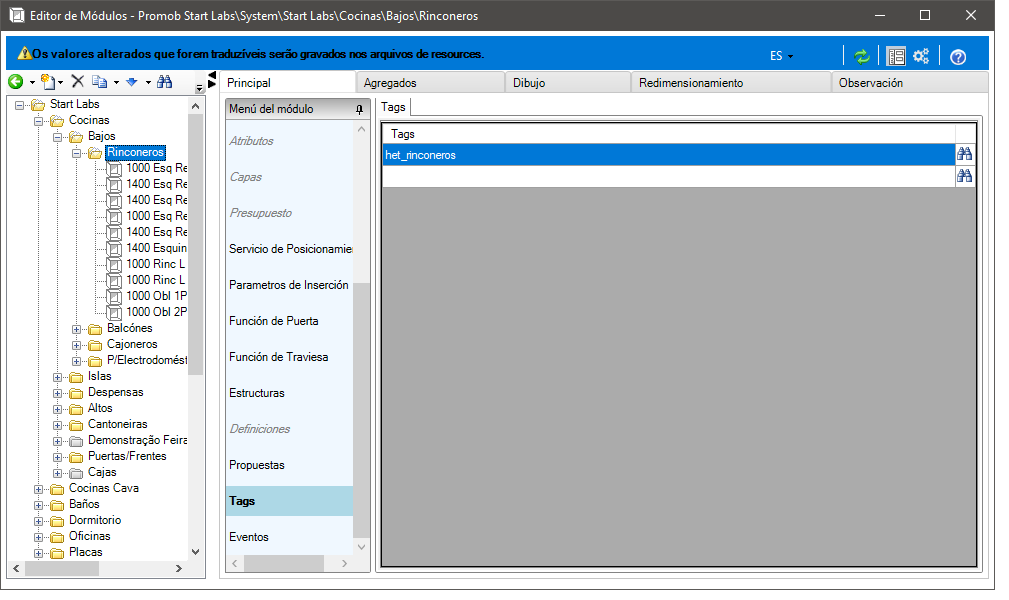This screenshot has width=1009, height=600.
Task: Click the yellow warning triangle icon
Action: (x=24, y=53)
